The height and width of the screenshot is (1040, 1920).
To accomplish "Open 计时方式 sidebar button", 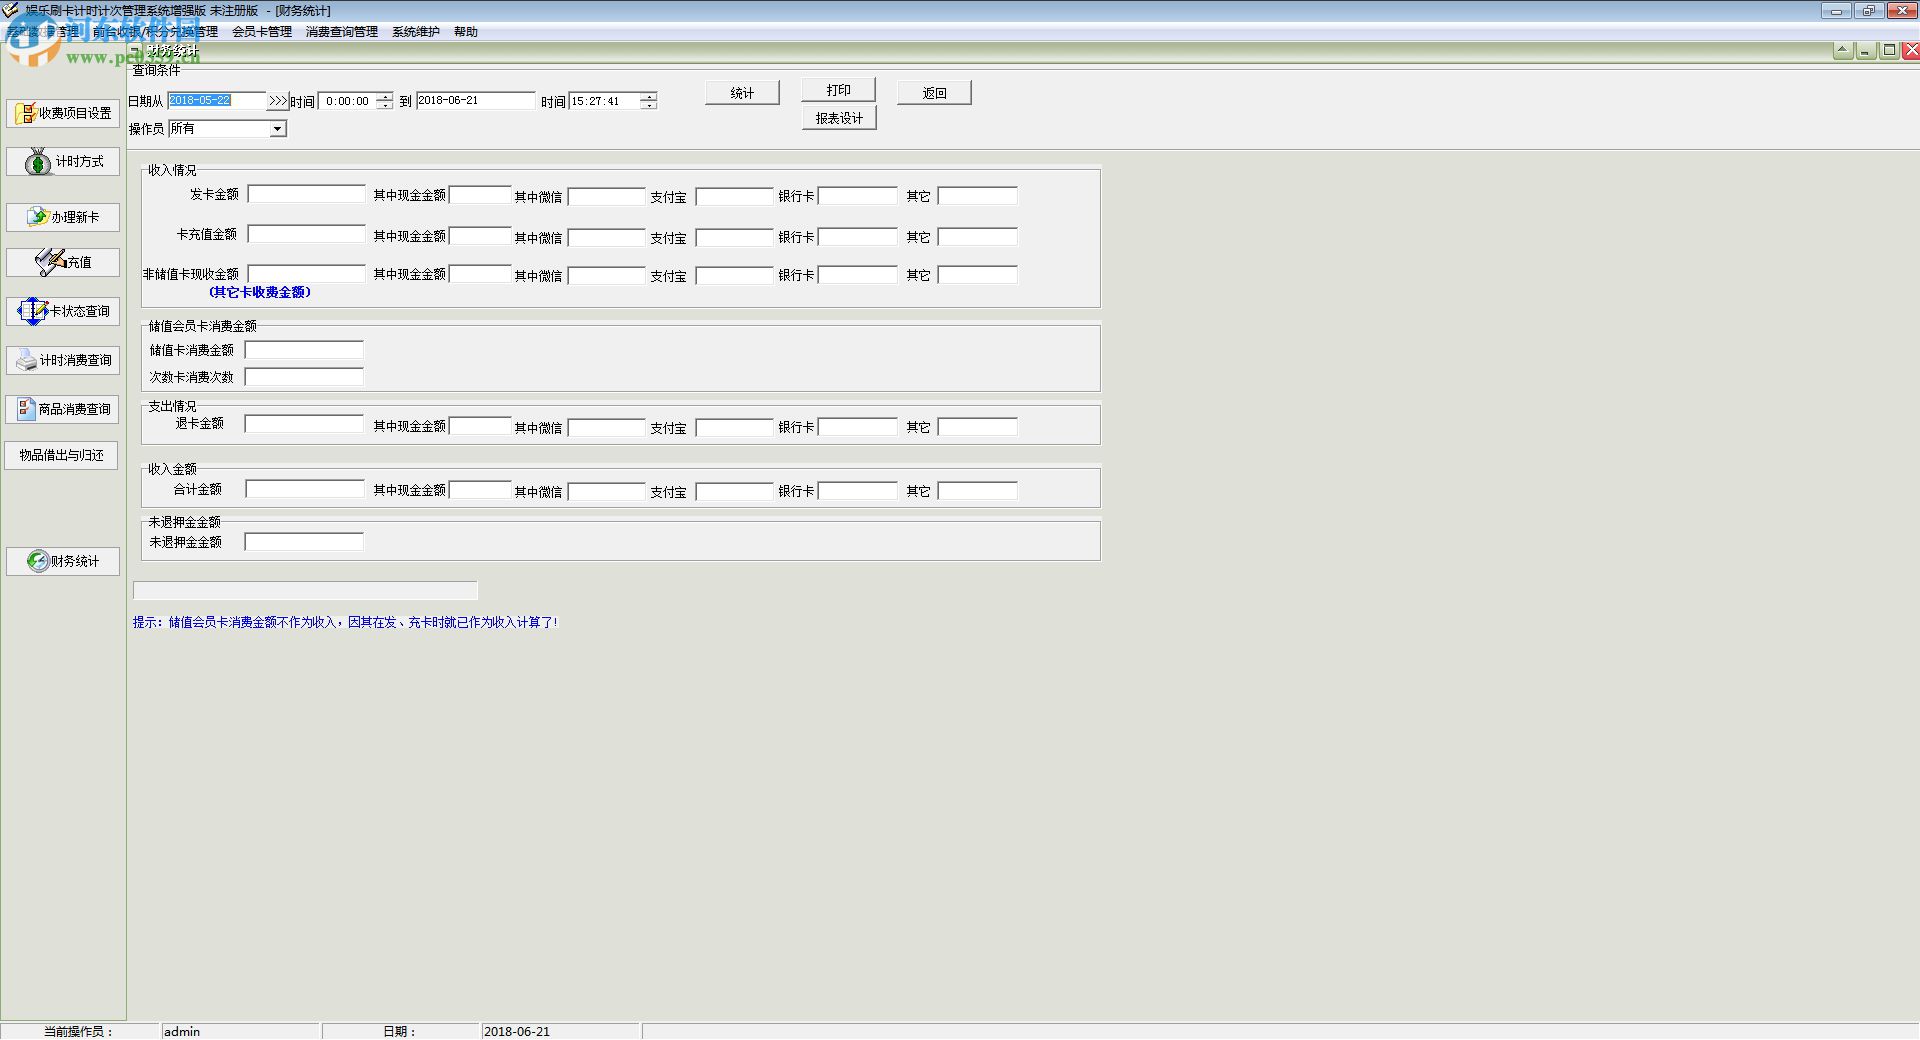I will 63,161.
